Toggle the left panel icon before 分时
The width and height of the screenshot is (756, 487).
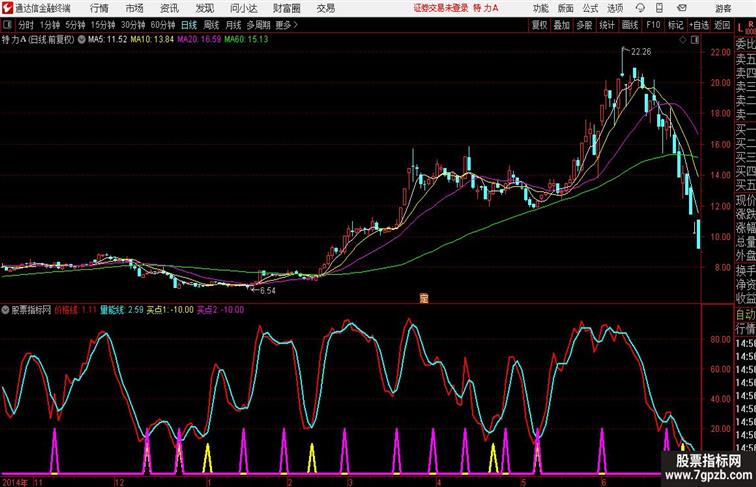tap(7, 25)
